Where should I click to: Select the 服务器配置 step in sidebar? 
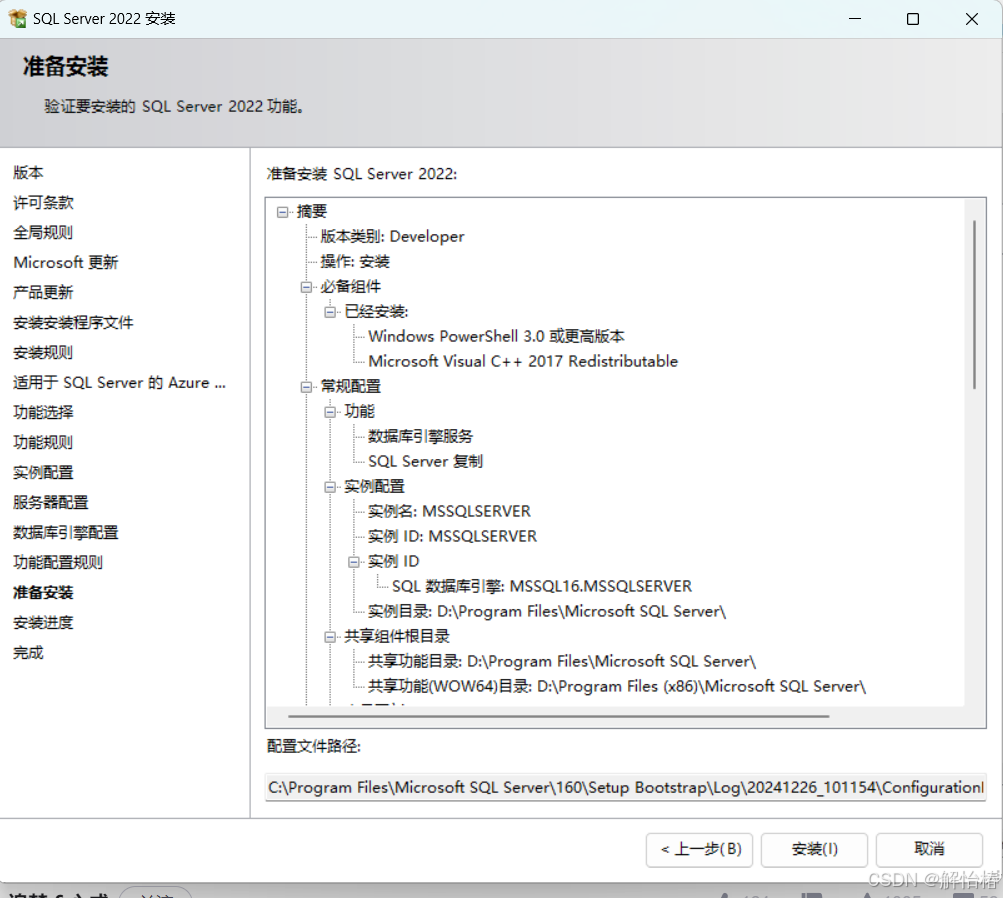click(51, 503)
